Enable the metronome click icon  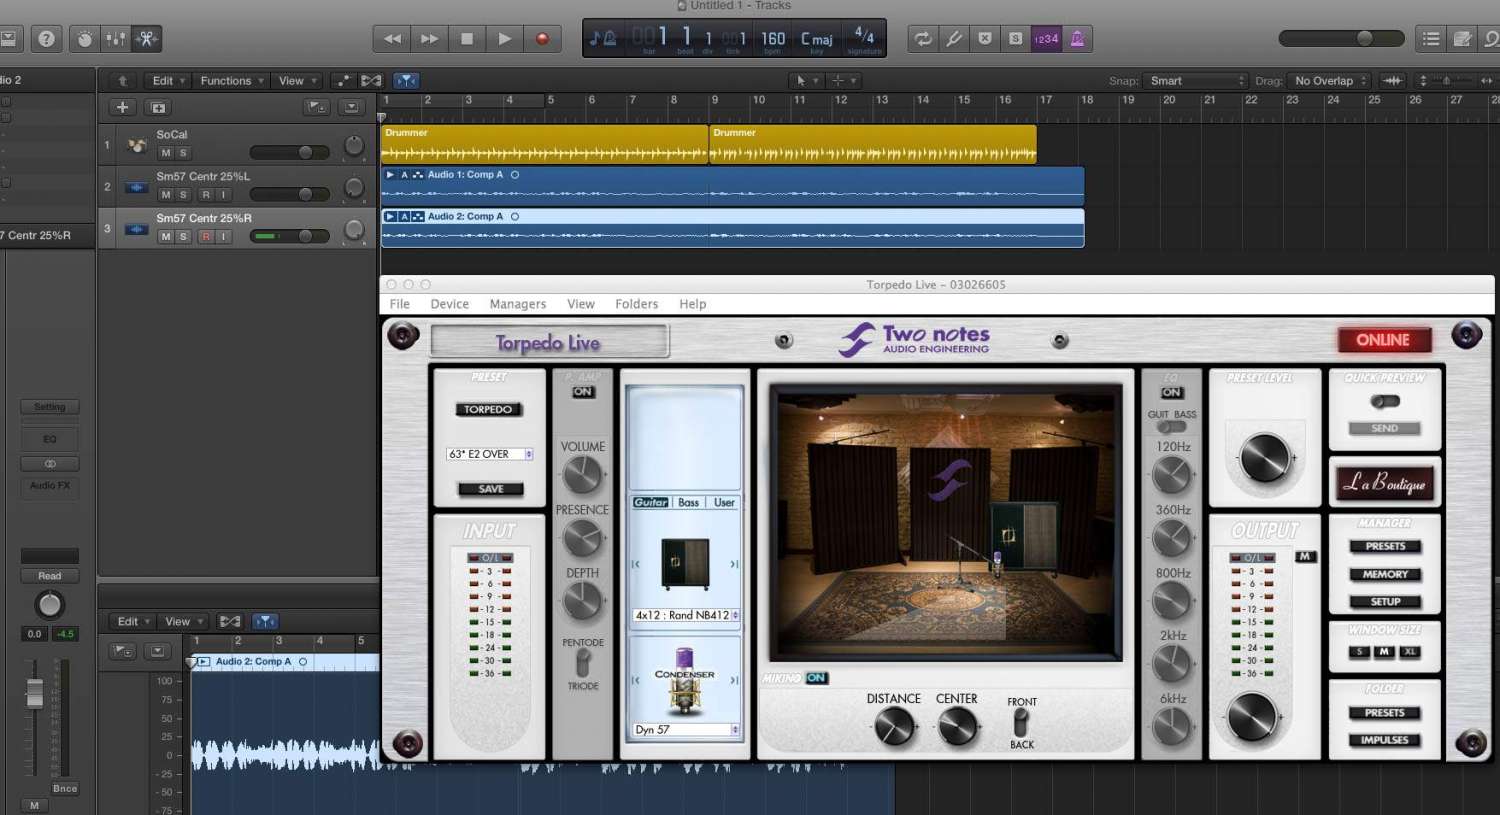[x=1077, y=39]
